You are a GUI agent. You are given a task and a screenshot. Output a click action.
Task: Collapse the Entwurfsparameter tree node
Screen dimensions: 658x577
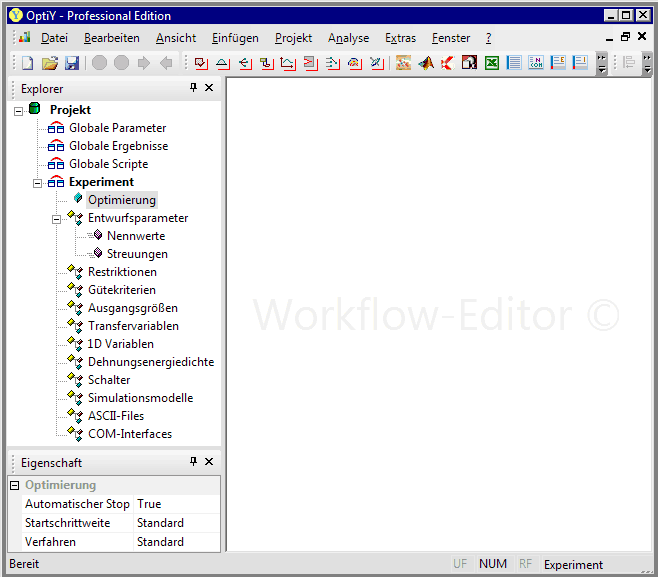click(57, 218)
